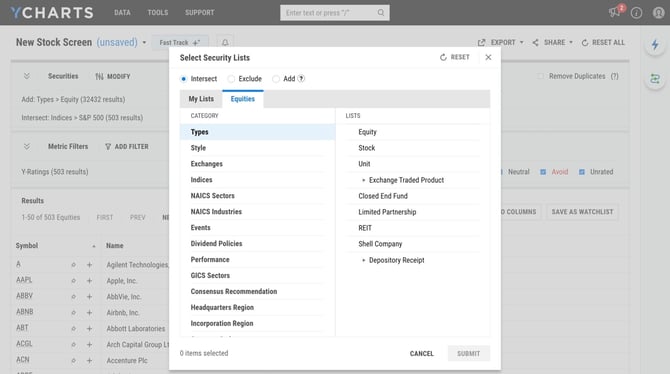Open the screen name dropdown arrow
The image size is (670, 374).
tap(144, 42)
